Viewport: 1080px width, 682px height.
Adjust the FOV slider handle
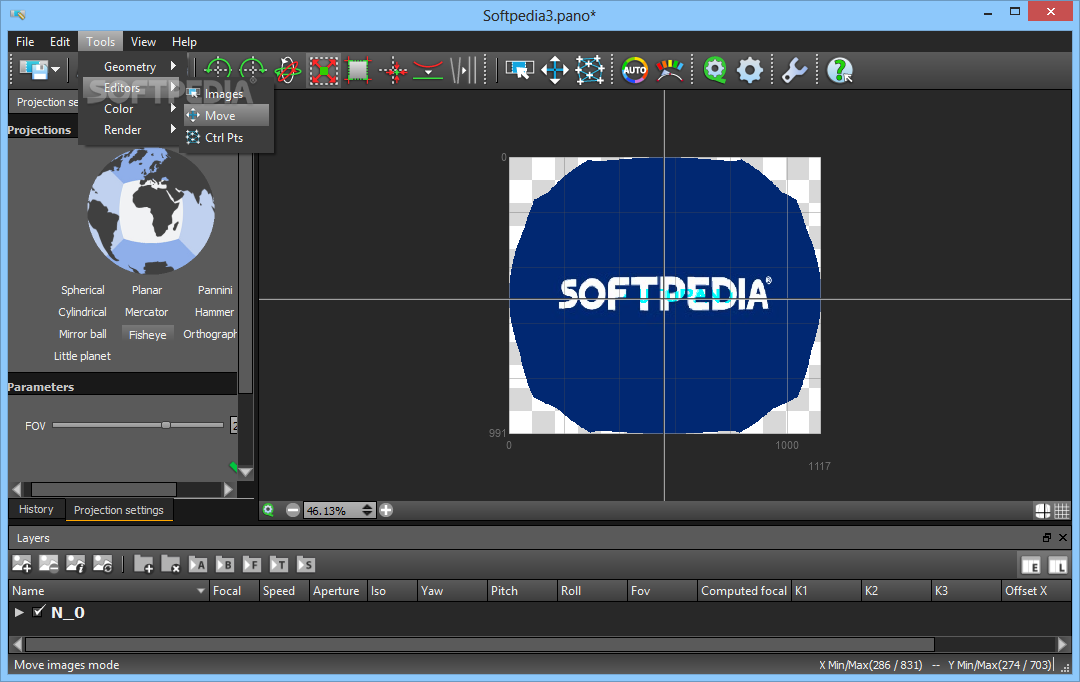[166, 425]
